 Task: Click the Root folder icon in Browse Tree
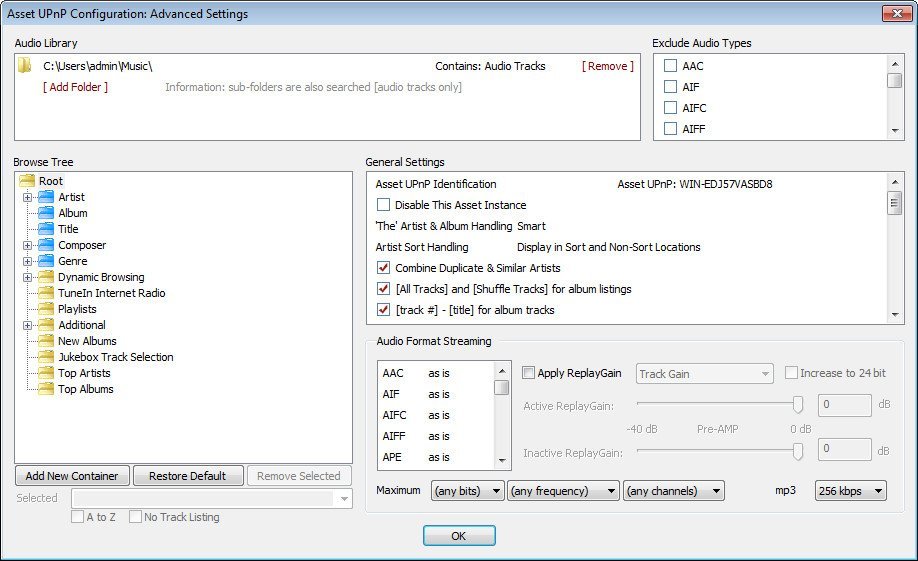tap(27, 181)
